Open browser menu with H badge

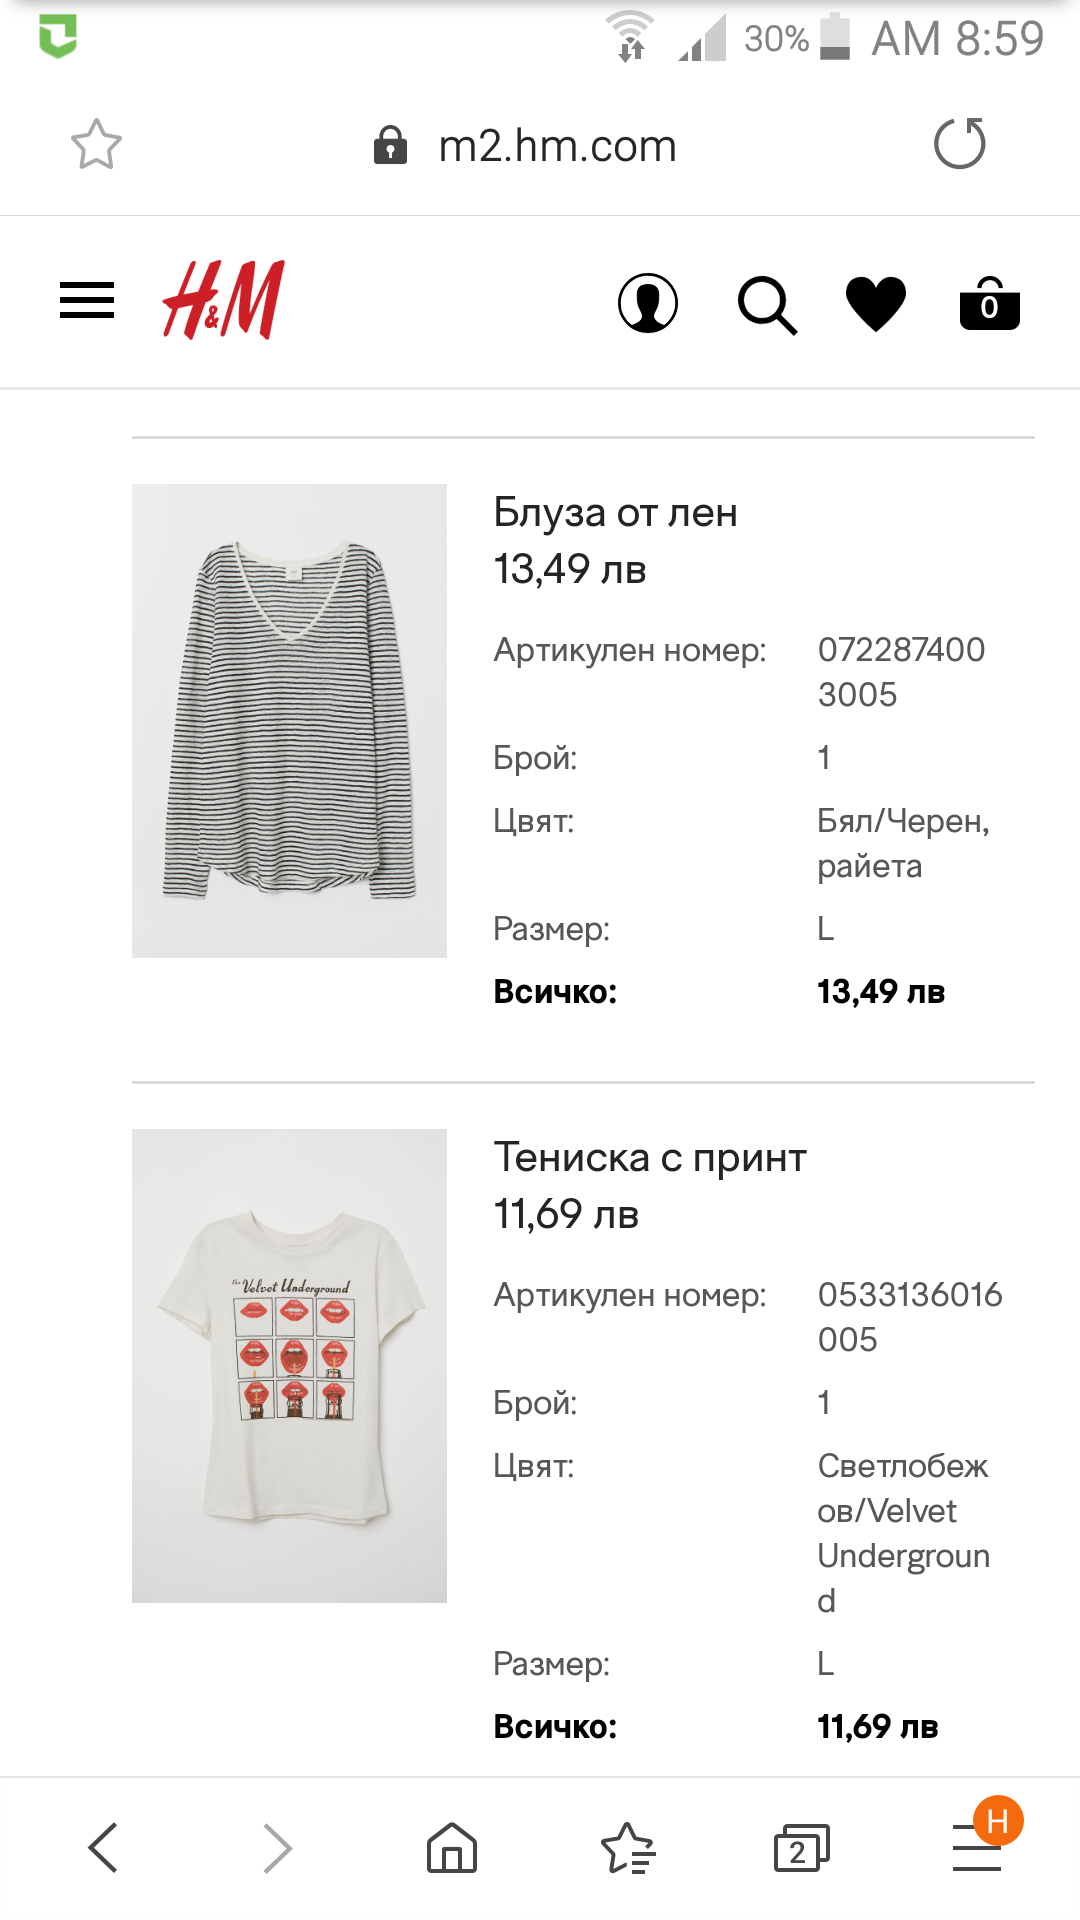click(978, 1847)
